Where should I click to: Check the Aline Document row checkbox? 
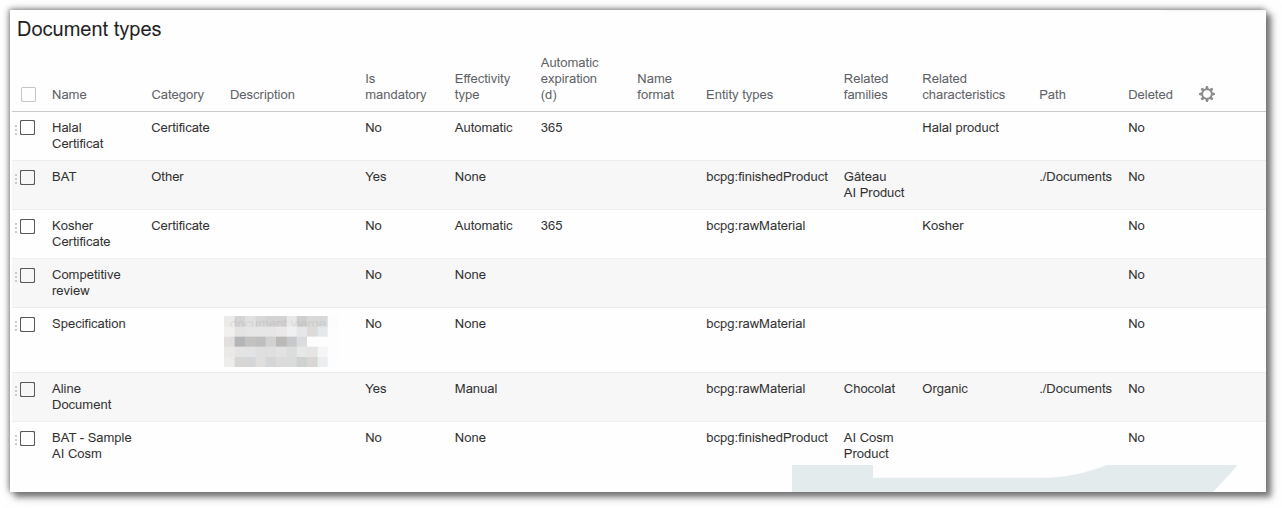click(x=28, y=389)
